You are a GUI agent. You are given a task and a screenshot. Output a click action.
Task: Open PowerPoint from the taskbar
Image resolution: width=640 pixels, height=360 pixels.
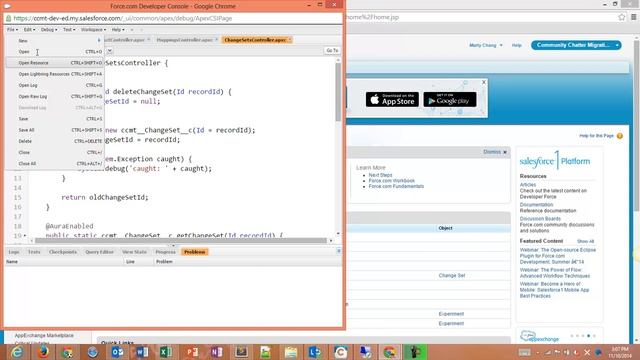click(192, 352)
